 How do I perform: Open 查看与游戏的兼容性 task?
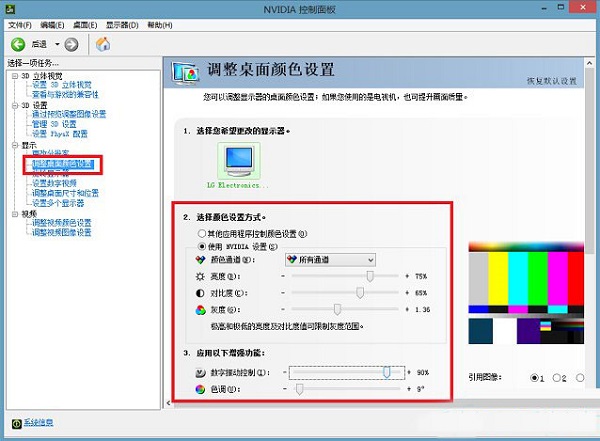pyautogui.click(x=65, y=95)
